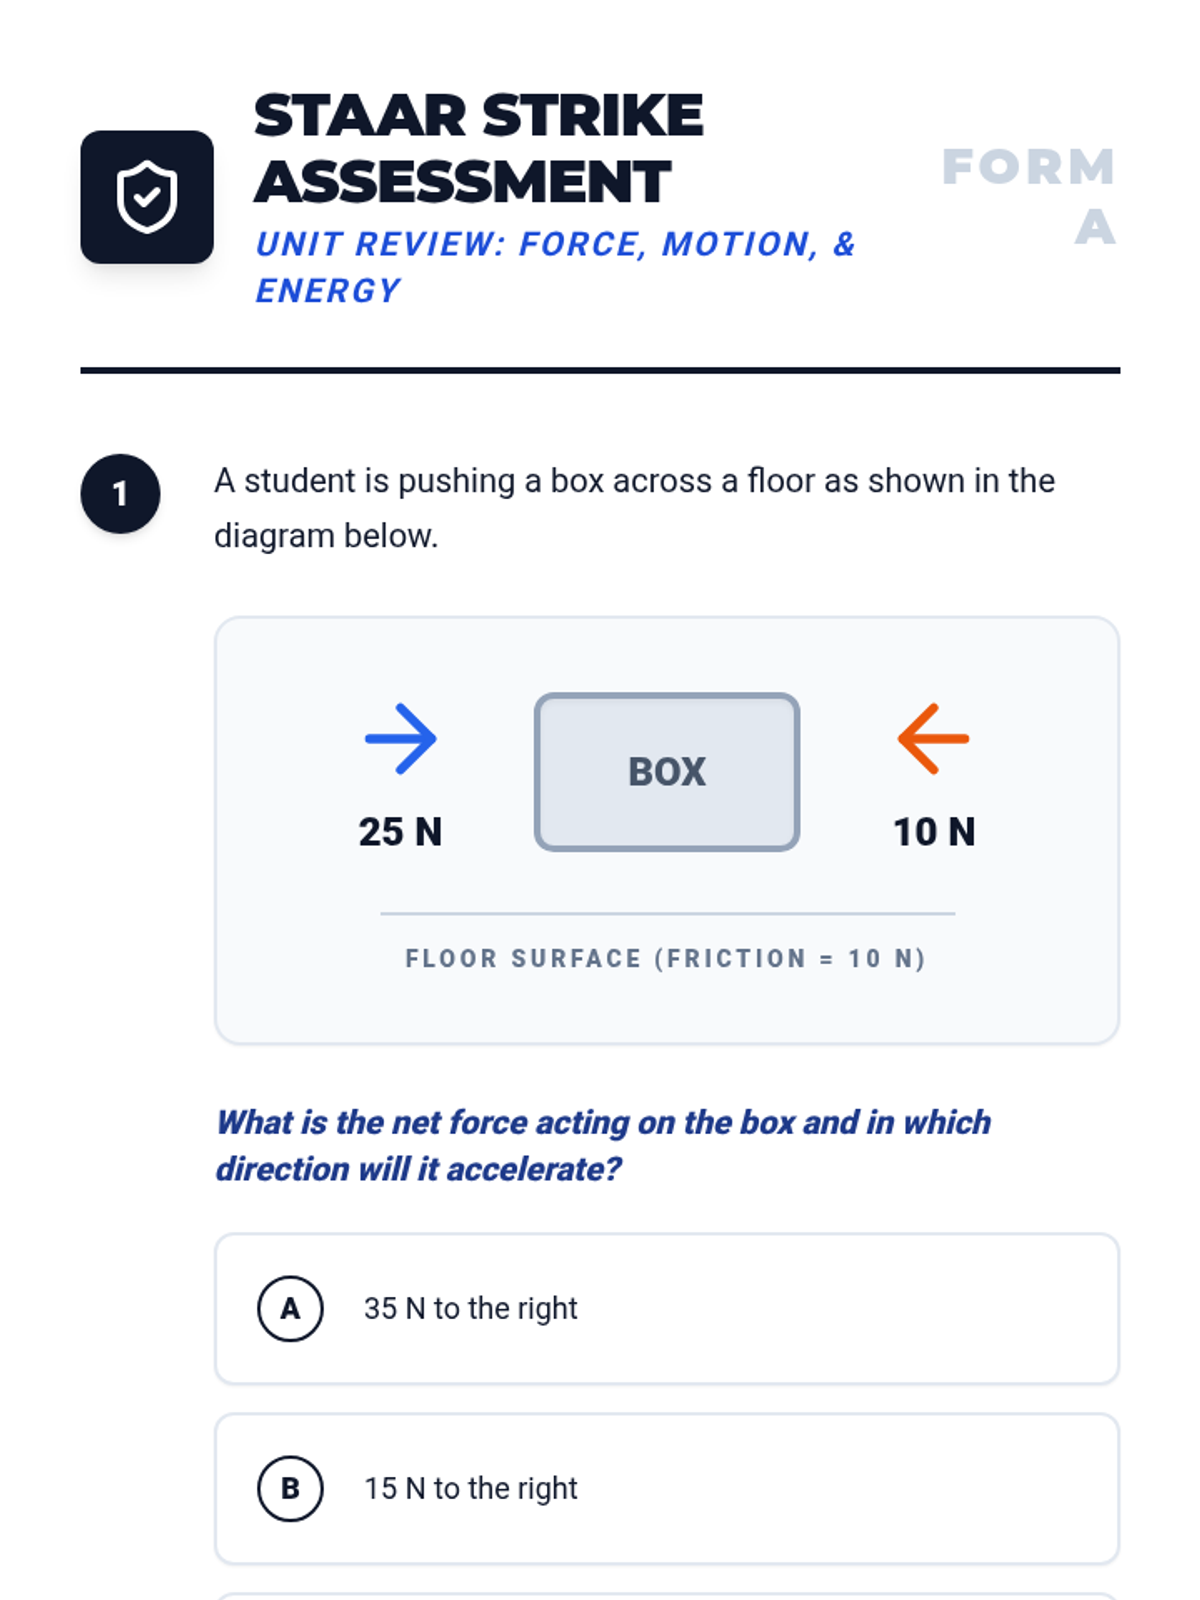Screen dimensions: 1200x1600
Task: Select the letter B answer circle
Action: tap(290, 1488)
